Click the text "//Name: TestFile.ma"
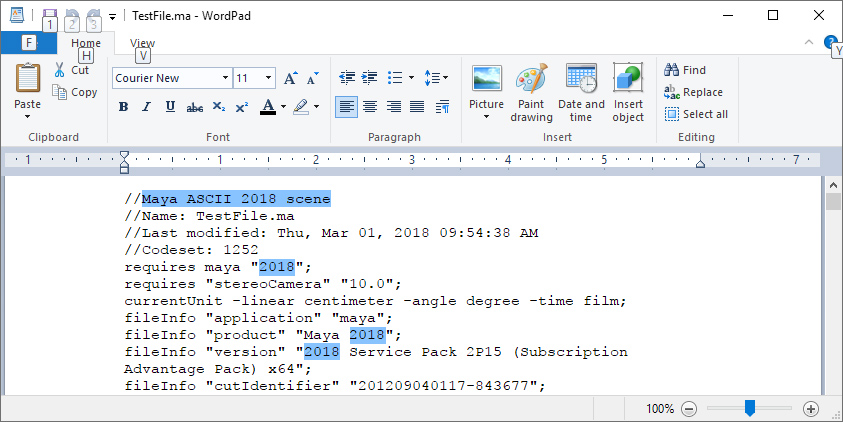843x422 pixels. pyautogui.click(x=209, y=216)
